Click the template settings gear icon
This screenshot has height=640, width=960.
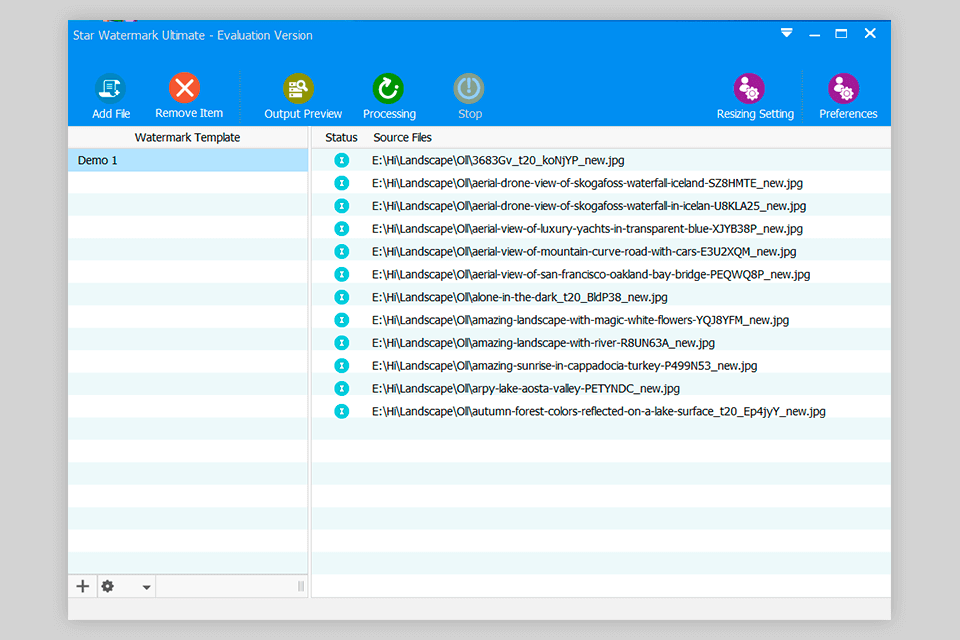pos(108,586)
